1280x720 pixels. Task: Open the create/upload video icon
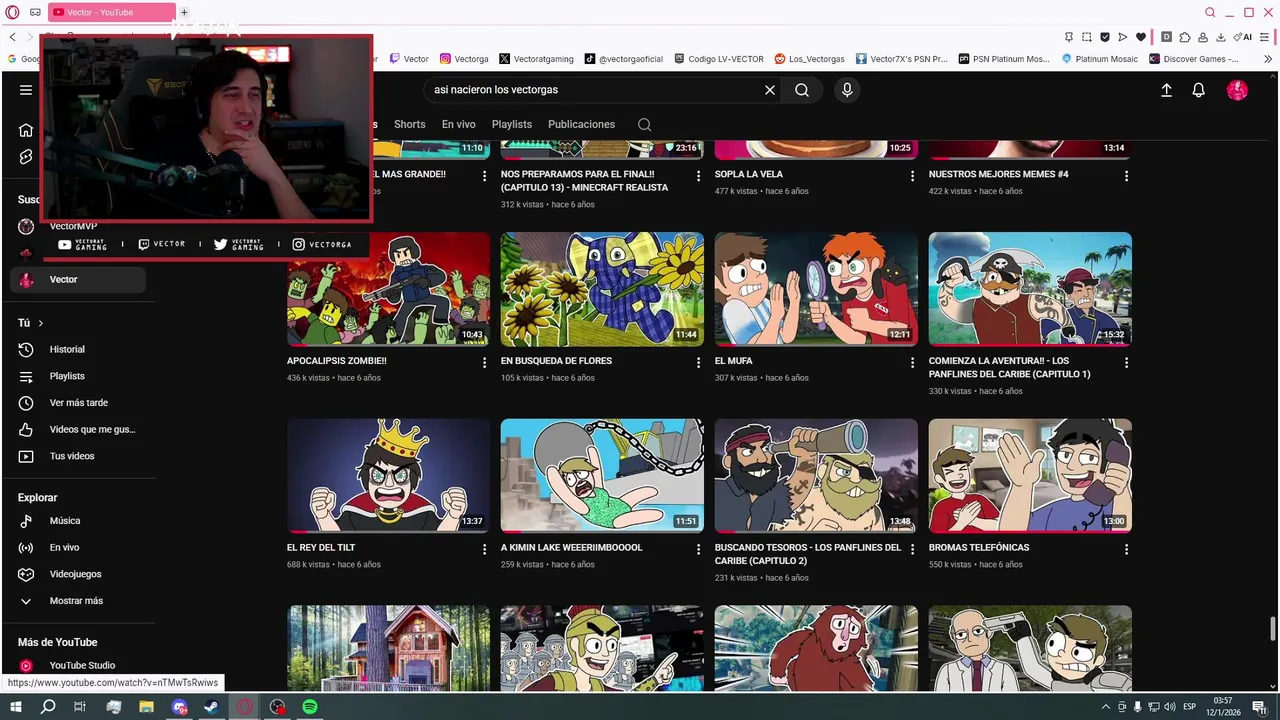click(x=1166, y=90)
